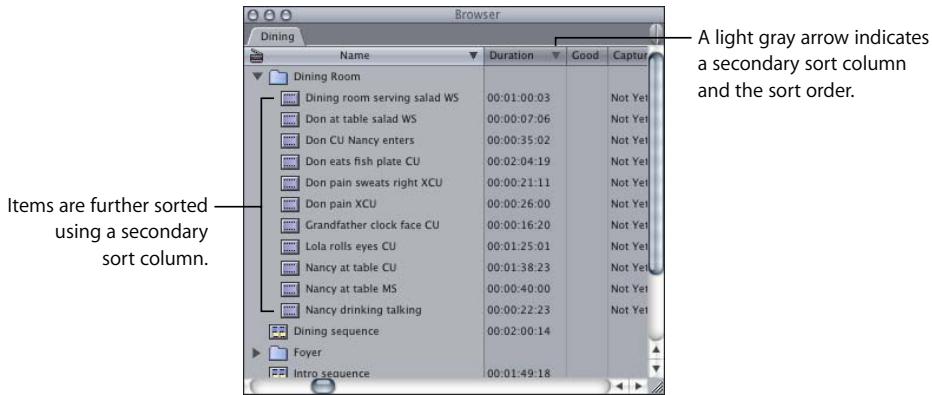Expand the Foyer bin triangle
The width and height of the screenshot is (932, 395).
coord(257,352)
